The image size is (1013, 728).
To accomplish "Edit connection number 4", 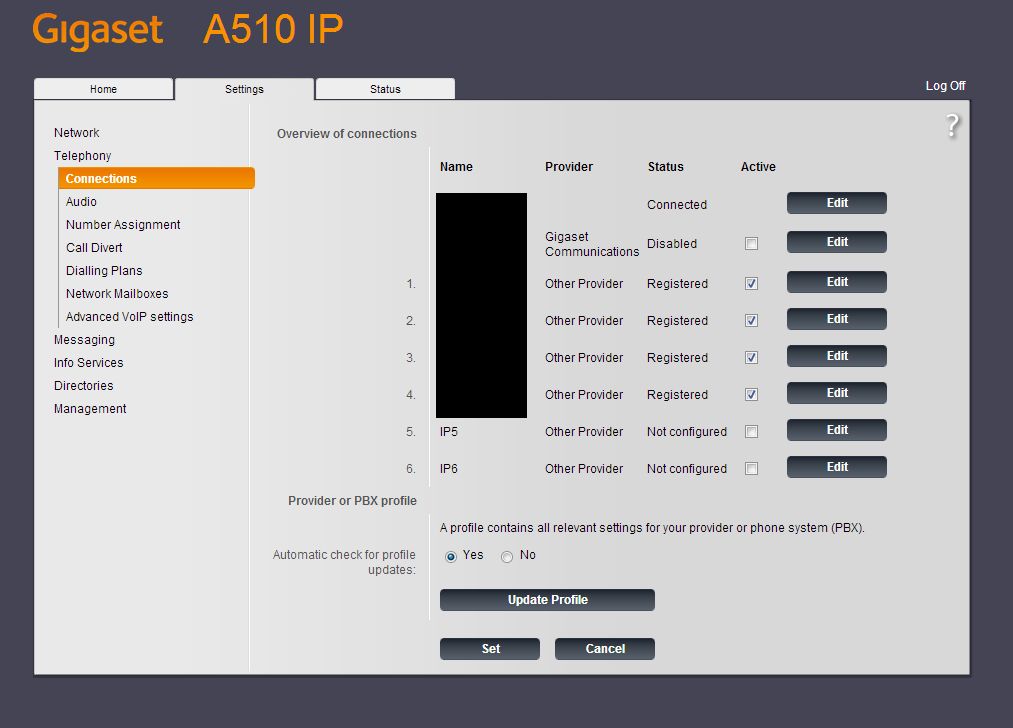I will tap(837, 393).
